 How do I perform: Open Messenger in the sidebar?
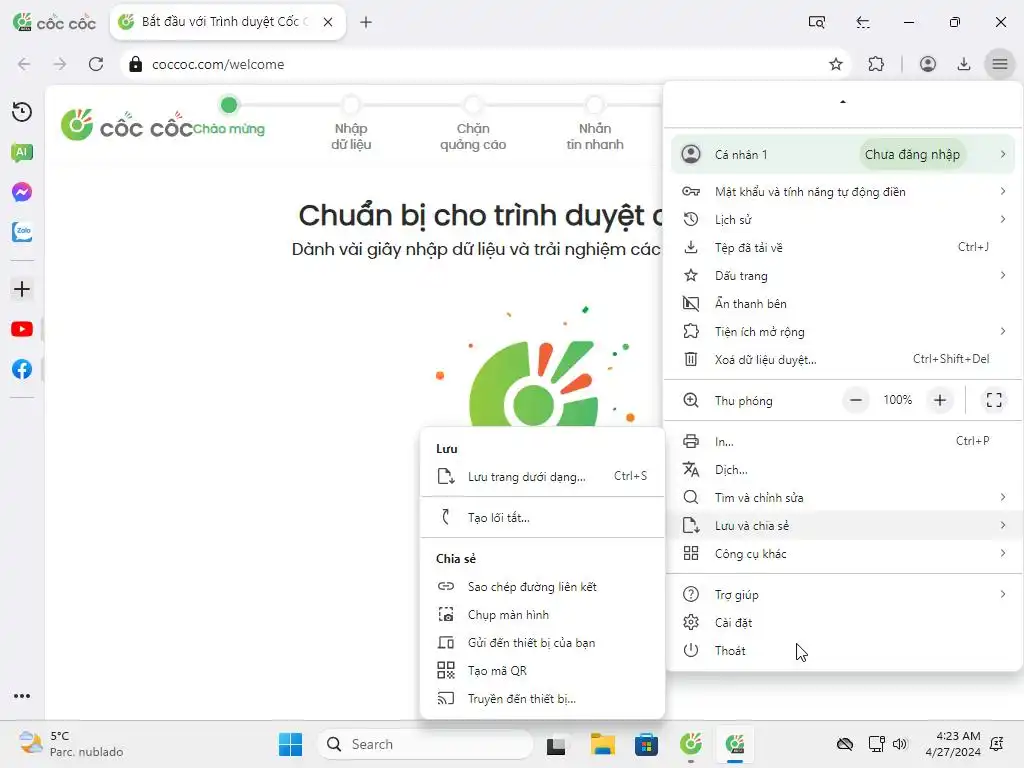tap(22, 192)
